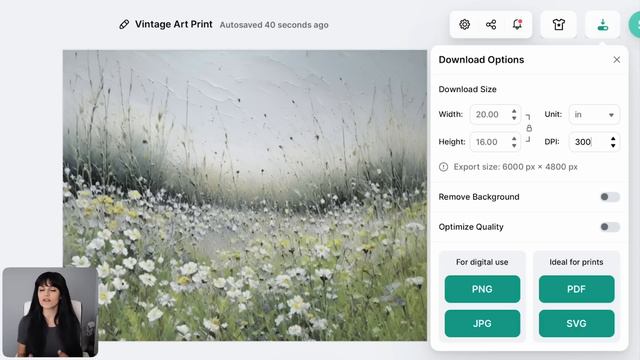Click the Autosaved 40 seconds ago status

point(274,25)
